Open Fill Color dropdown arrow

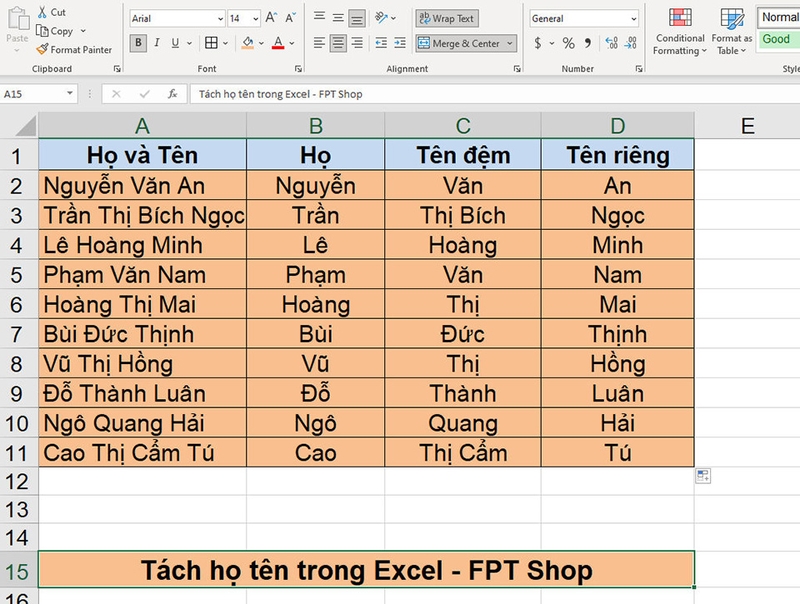point(261,43)
